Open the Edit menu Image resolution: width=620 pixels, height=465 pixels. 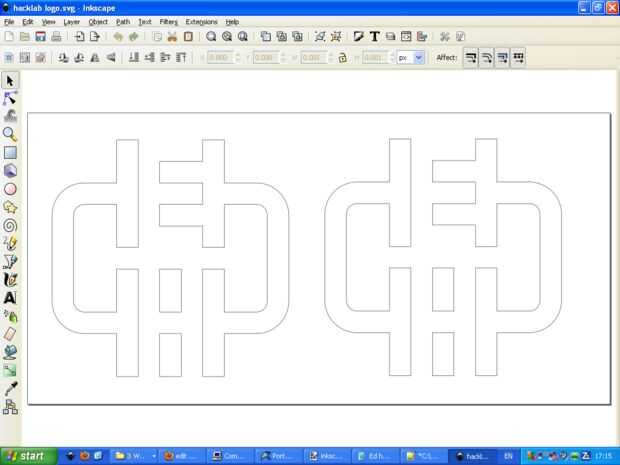tap(28, 22)
